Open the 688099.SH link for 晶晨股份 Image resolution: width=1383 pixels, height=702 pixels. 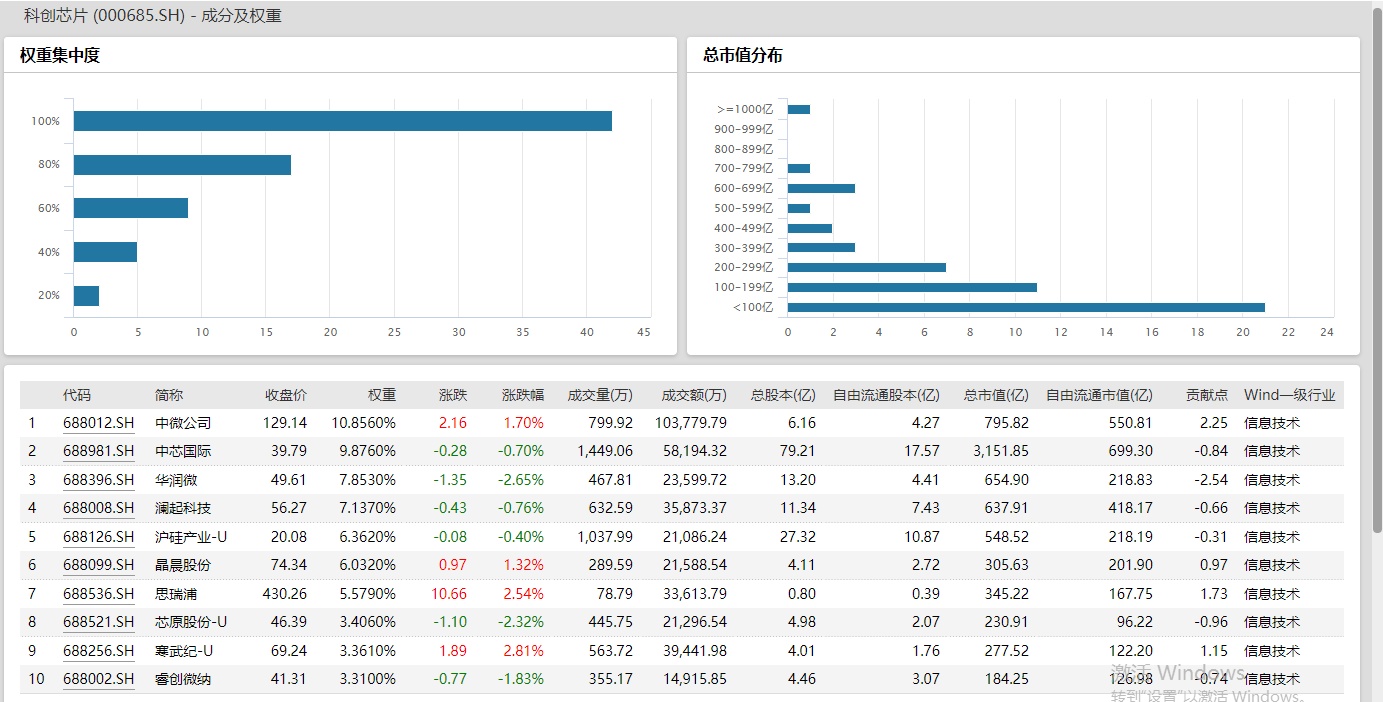coord(98,565)
